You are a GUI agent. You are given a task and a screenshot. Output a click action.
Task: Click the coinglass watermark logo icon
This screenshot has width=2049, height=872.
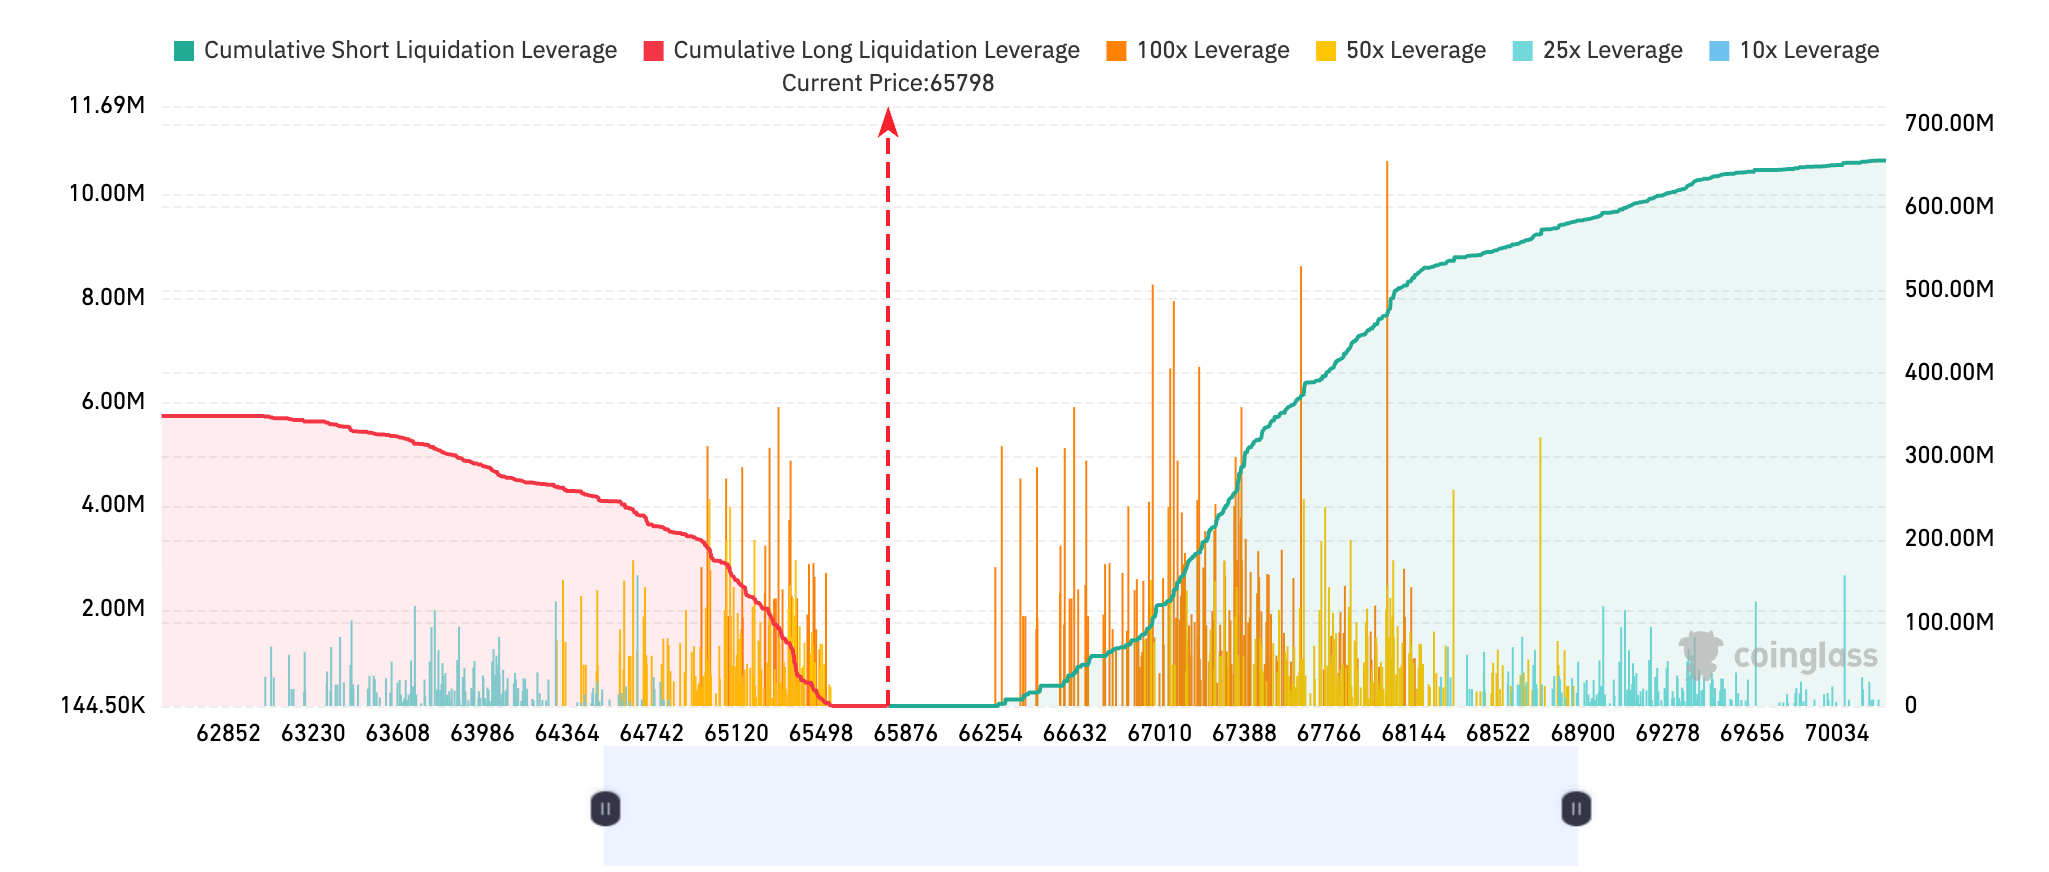1701,655
